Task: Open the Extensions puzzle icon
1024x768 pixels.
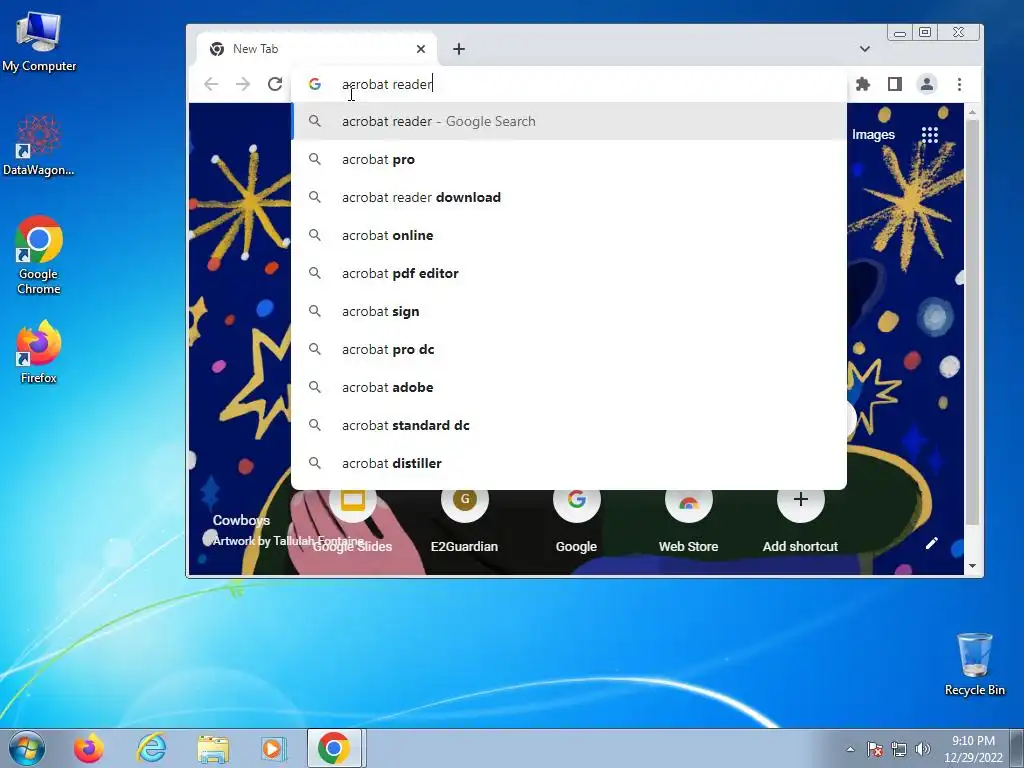Action: pyautogui.click(x=863, y=84)
